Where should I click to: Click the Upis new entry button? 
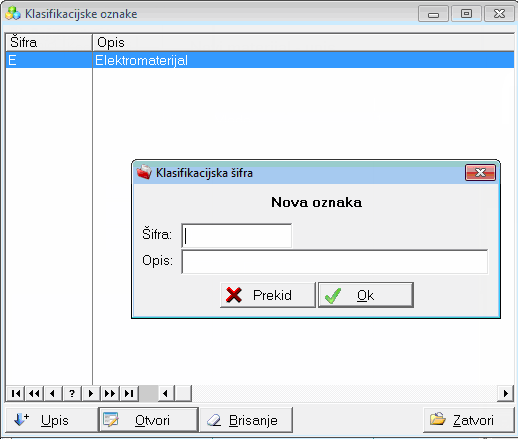pos(51,420)
